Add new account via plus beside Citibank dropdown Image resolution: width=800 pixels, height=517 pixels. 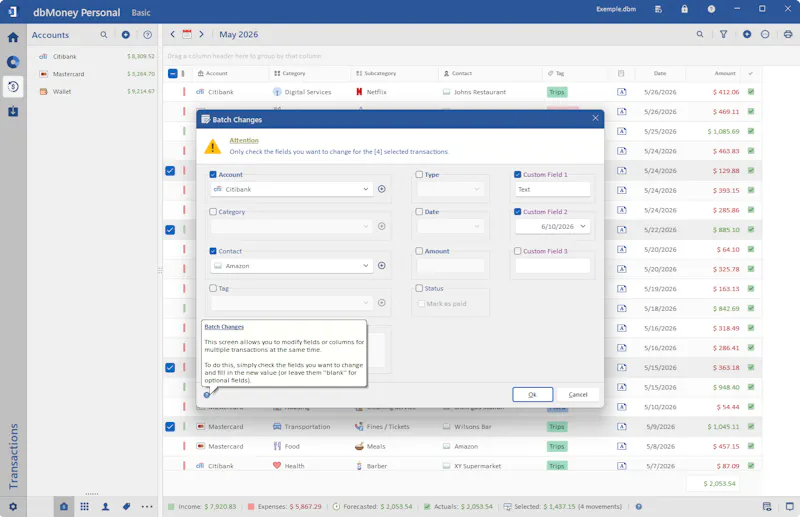[x=382, y=189]
